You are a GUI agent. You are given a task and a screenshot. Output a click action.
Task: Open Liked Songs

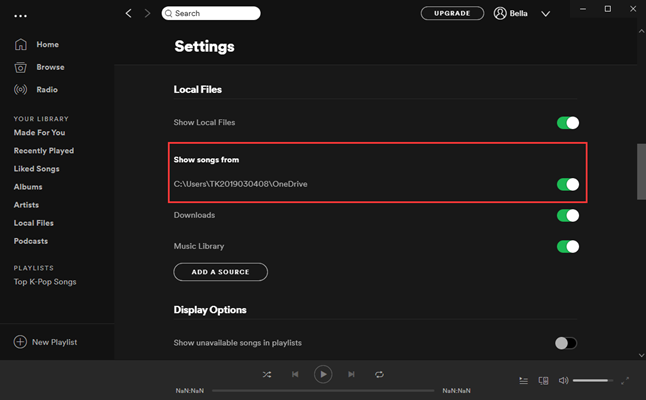(36, 169)
